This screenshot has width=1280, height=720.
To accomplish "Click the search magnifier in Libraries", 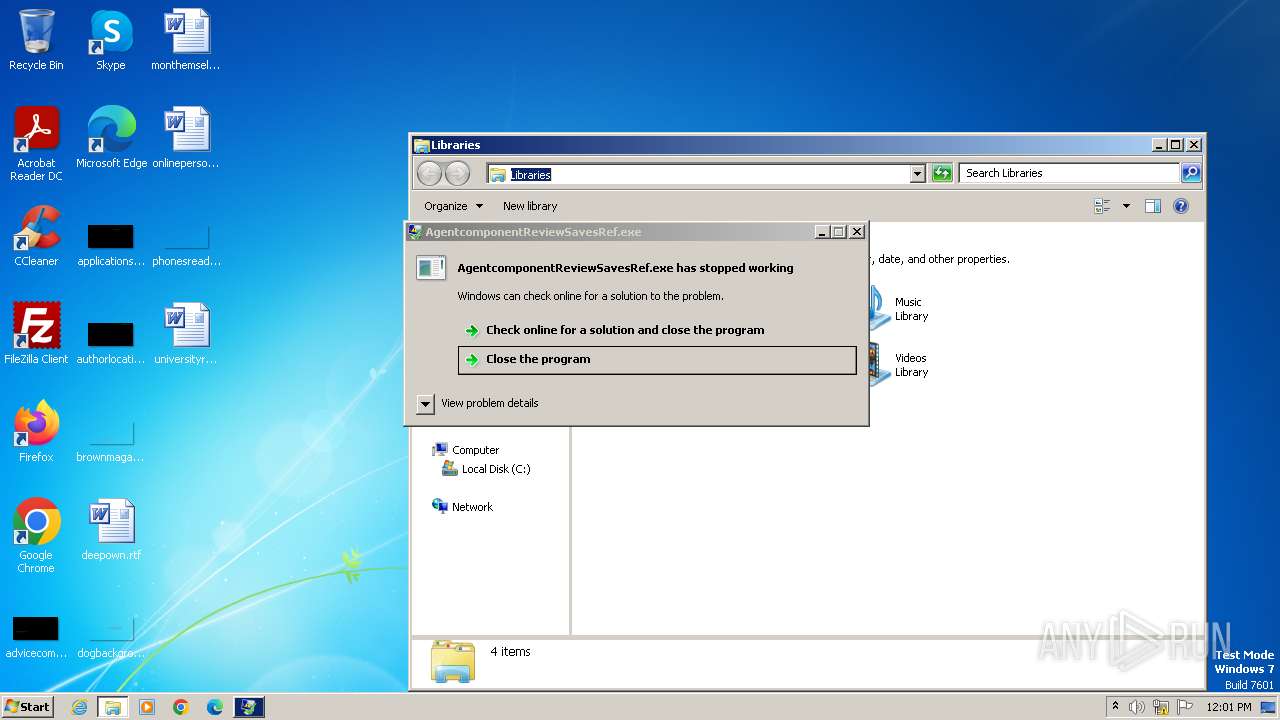I will 1190,173.
